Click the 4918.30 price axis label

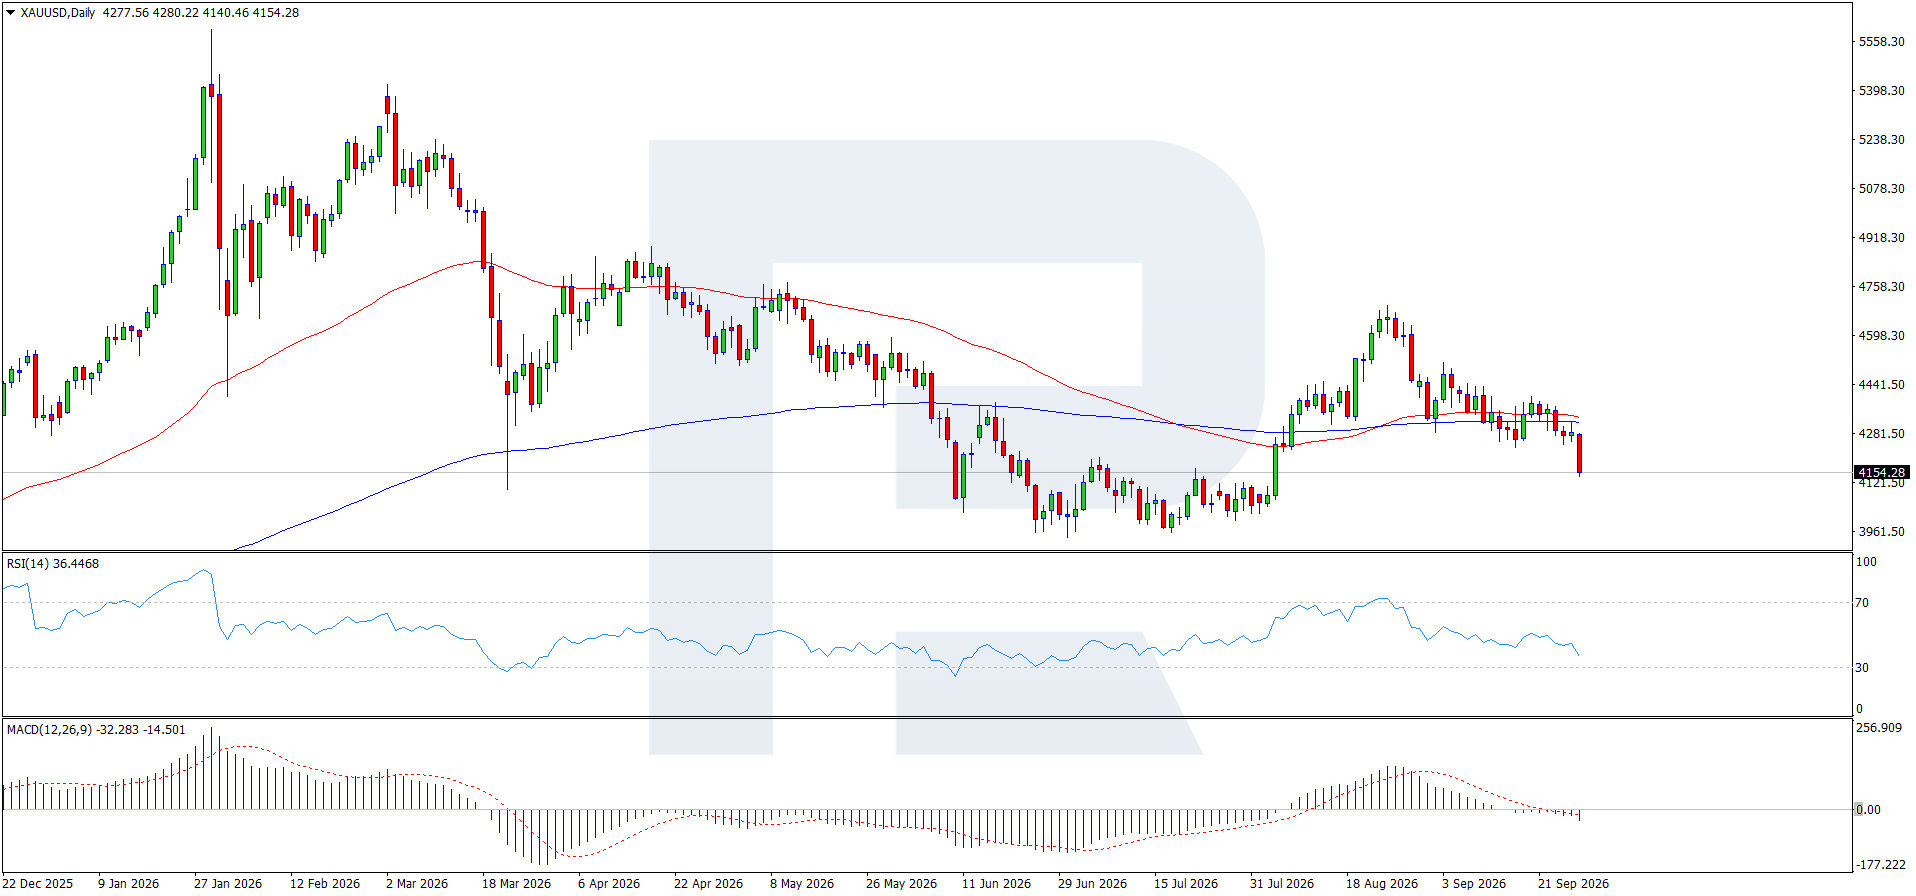coord(1881,238)
